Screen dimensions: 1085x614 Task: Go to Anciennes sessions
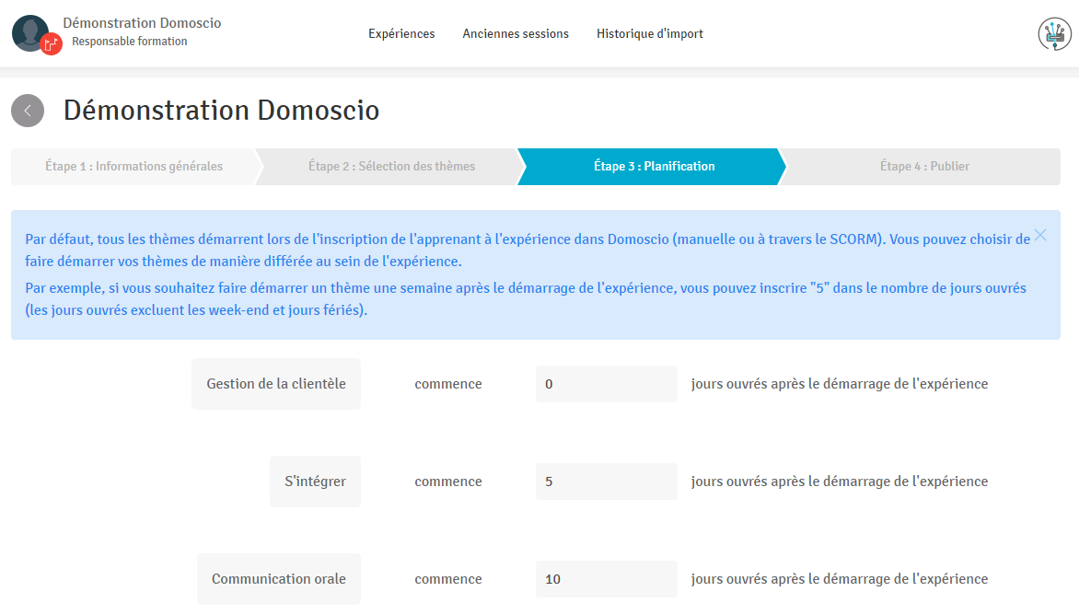pyautogui.click(x=515, y=34)
